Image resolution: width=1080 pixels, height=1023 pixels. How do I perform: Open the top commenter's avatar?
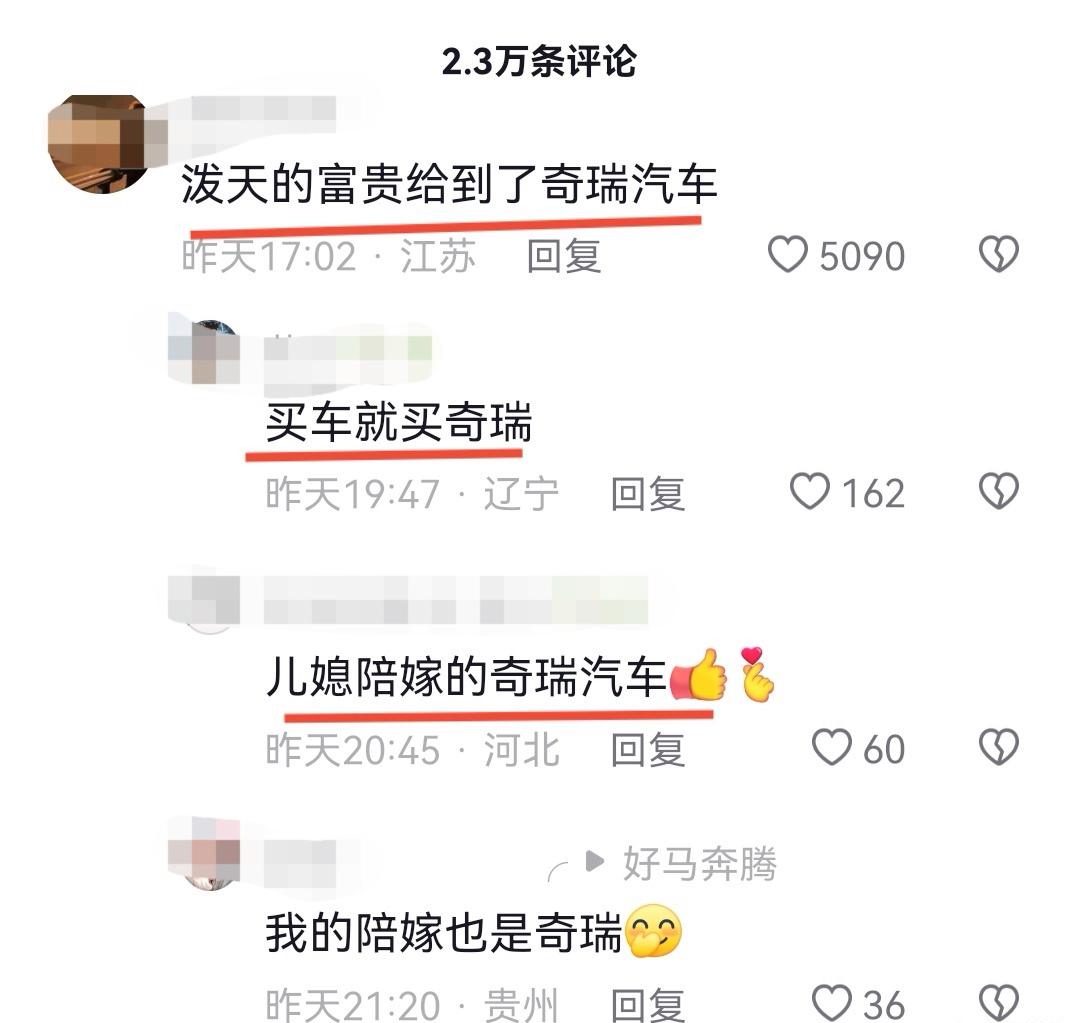tap(100, 144)
